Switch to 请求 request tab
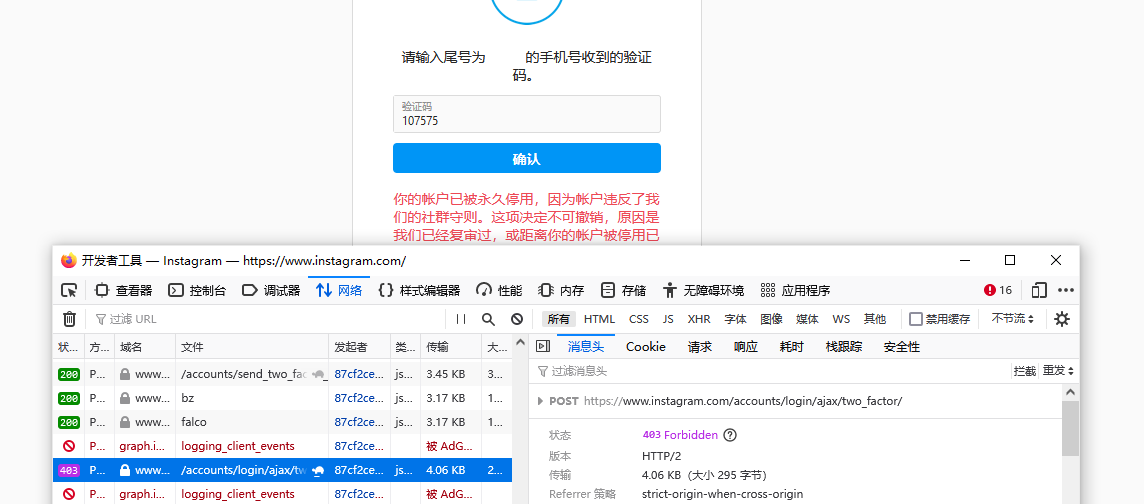 tap(700, 346)
